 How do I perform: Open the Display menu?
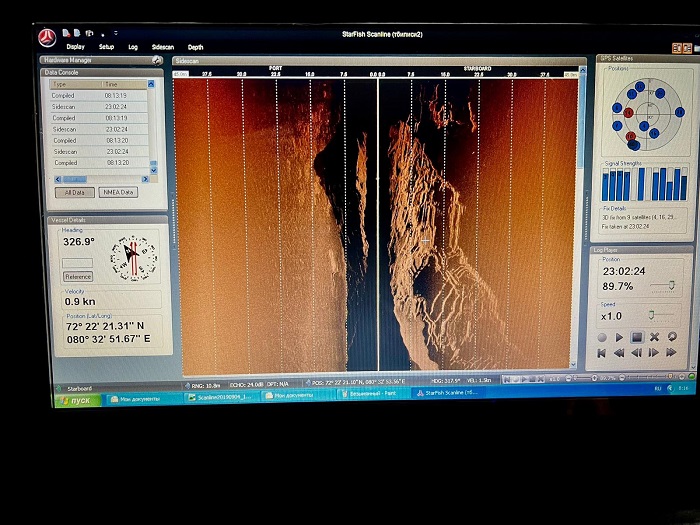(x=75, y=47)
